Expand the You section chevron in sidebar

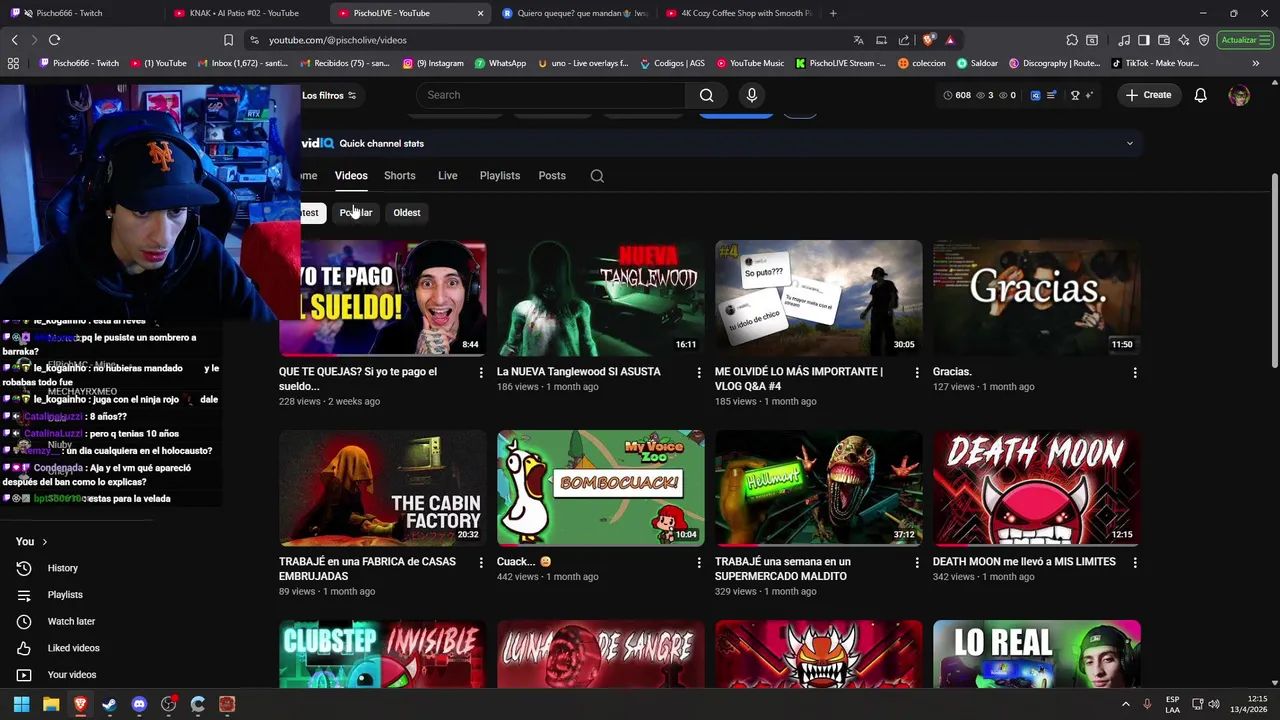[44, 542]
